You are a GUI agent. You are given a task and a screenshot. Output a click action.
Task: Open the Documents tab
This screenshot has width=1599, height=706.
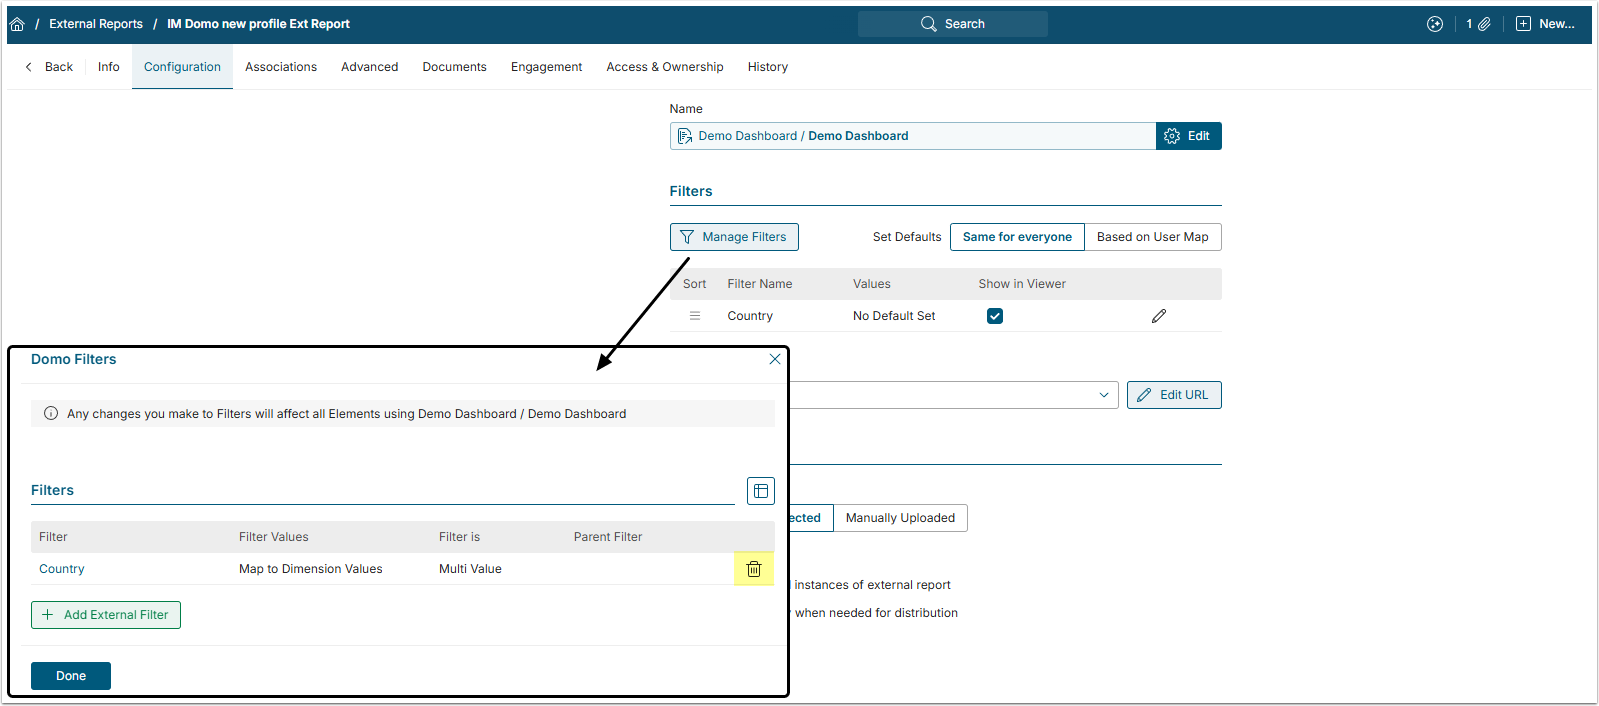coord(455,67)
